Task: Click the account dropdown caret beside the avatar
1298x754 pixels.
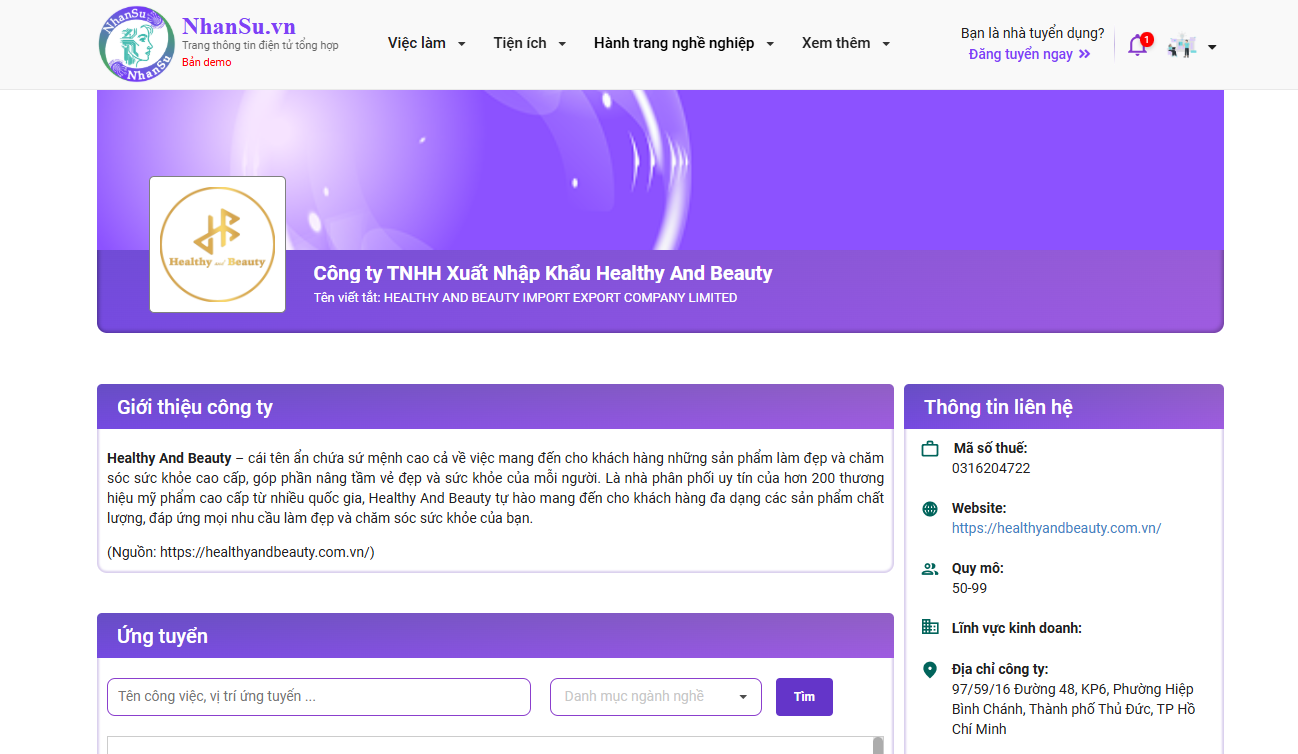Action: click(x=1212, y=47)
